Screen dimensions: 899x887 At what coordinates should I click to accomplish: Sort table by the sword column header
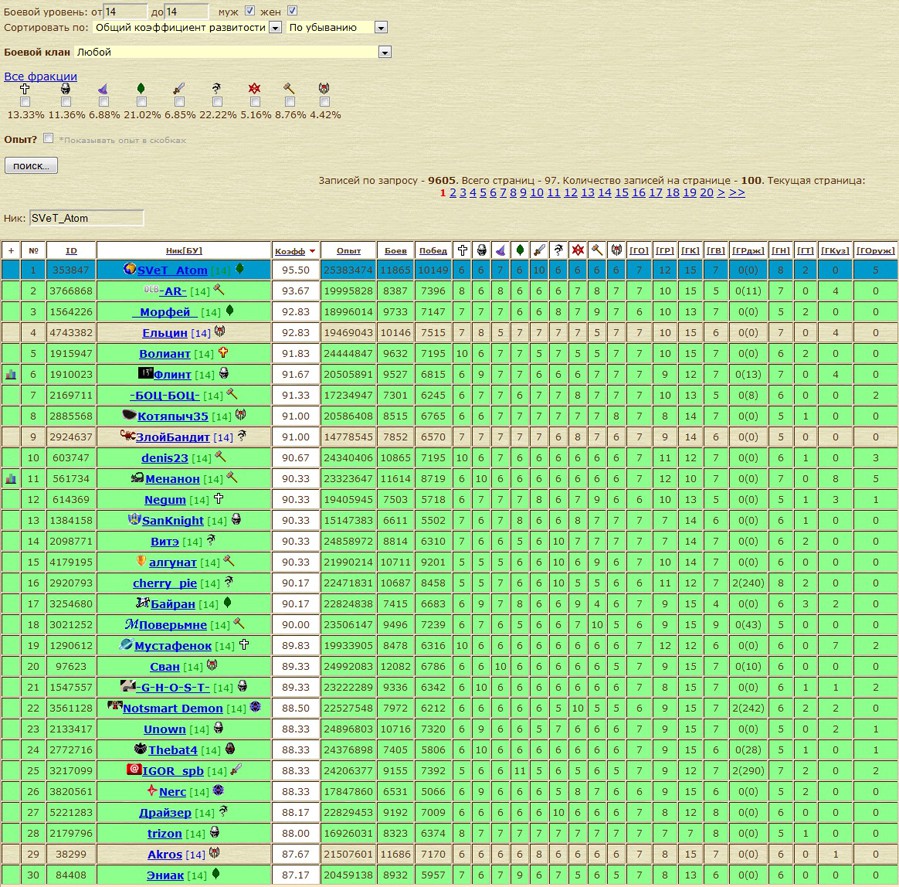click(x=539, y=250)
